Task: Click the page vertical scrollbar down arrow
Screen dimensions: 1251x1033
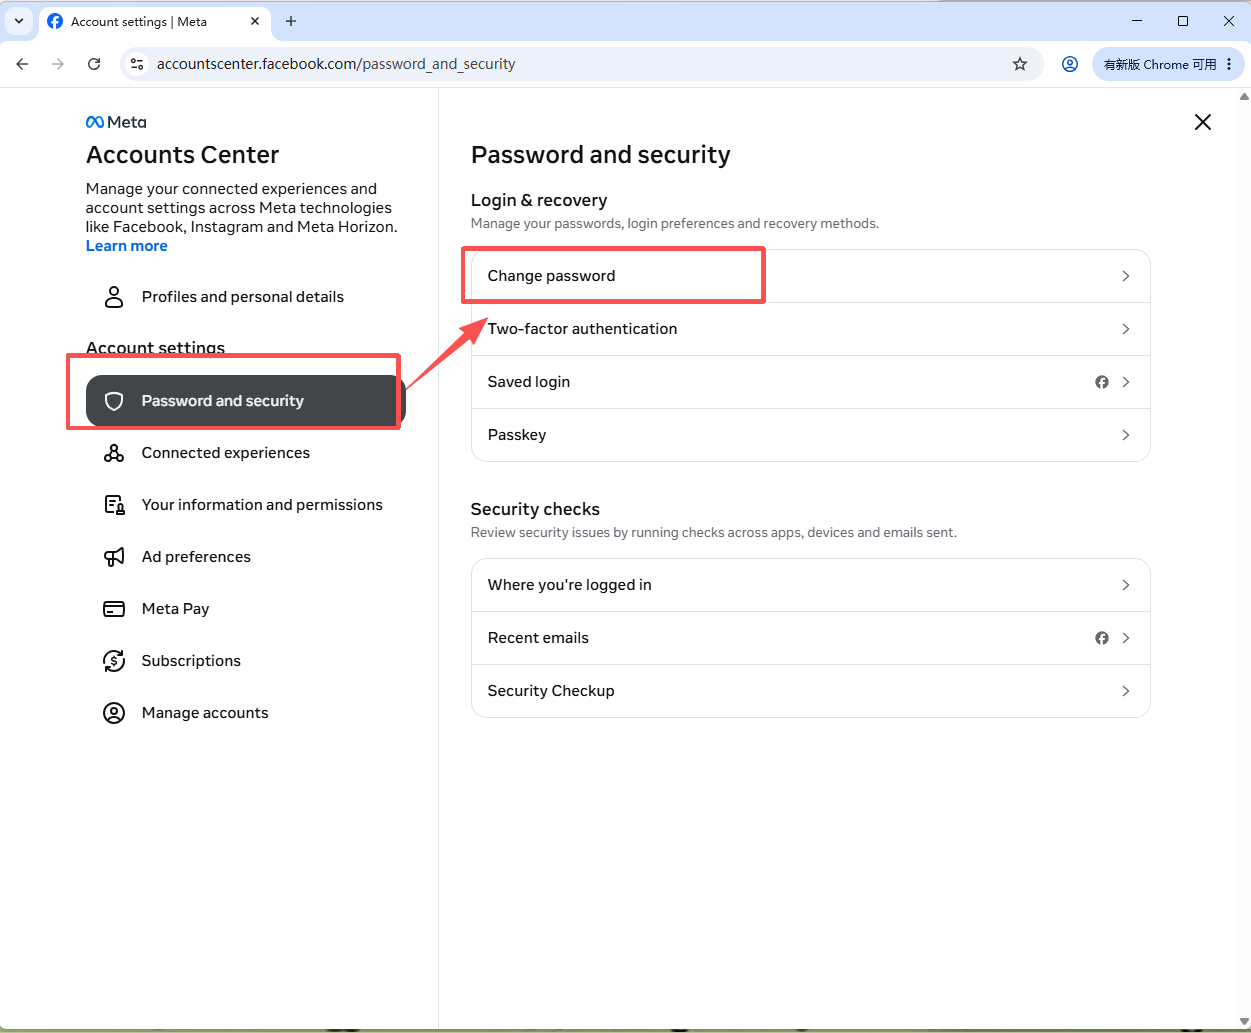Action: tap(1244, 1022)
